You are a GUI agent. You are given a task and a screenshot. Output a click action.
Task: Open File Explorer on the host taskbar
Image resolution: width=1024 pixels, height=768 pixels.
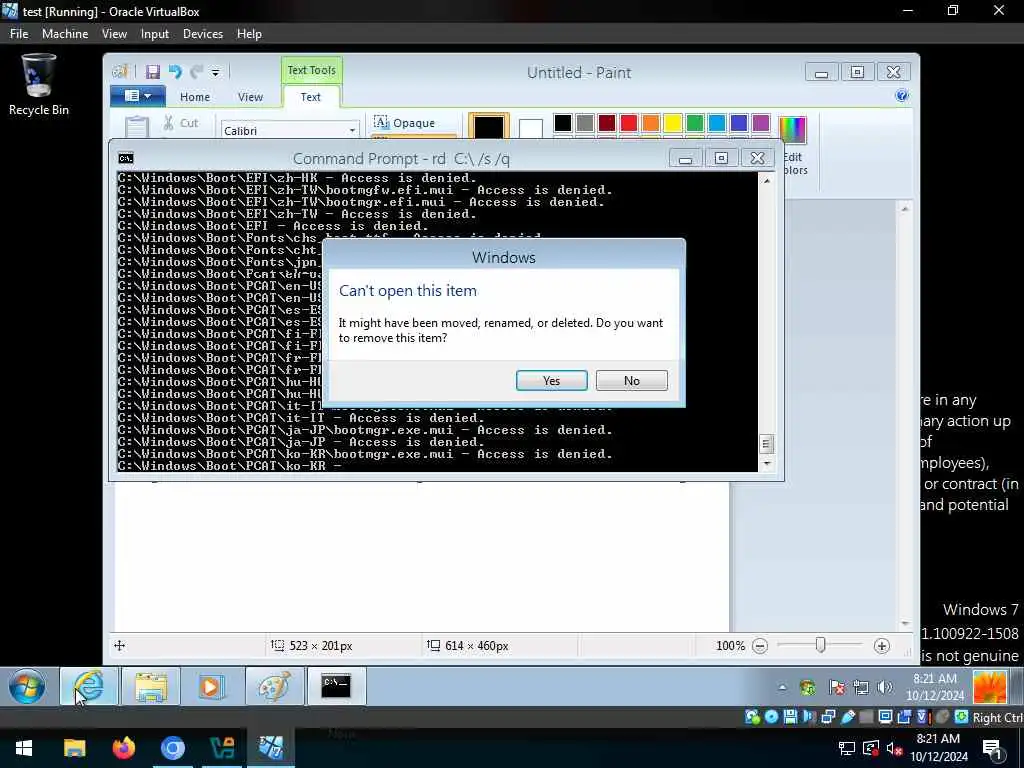(x=74, y=748)
